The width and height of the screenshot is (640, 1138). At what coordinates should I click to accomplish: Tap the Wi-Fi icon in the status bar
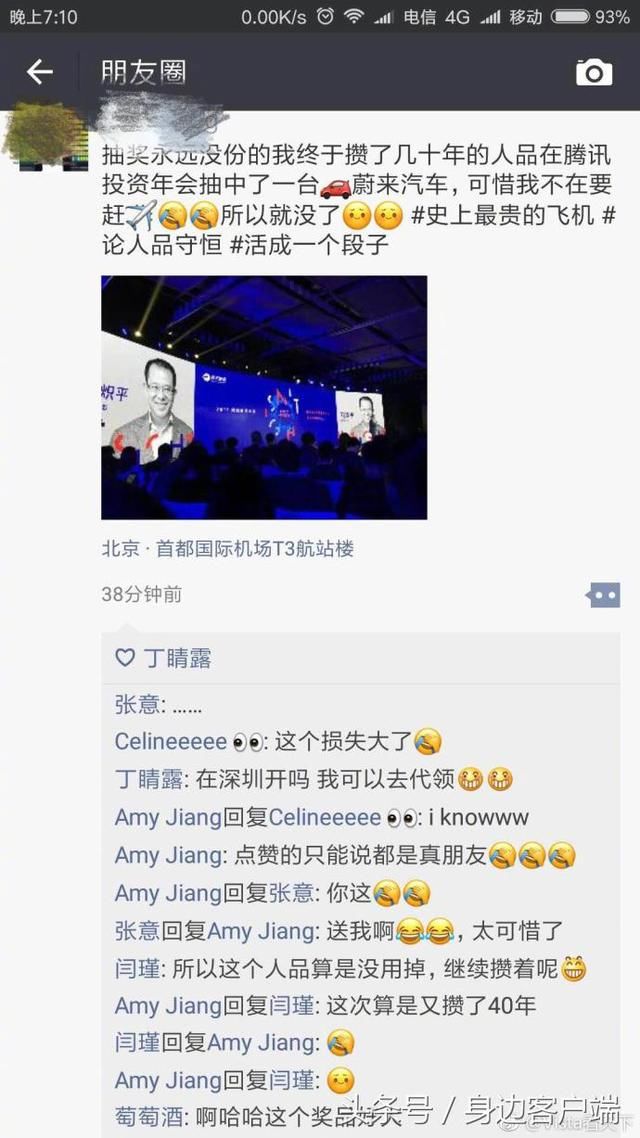(x=353, y=16)
